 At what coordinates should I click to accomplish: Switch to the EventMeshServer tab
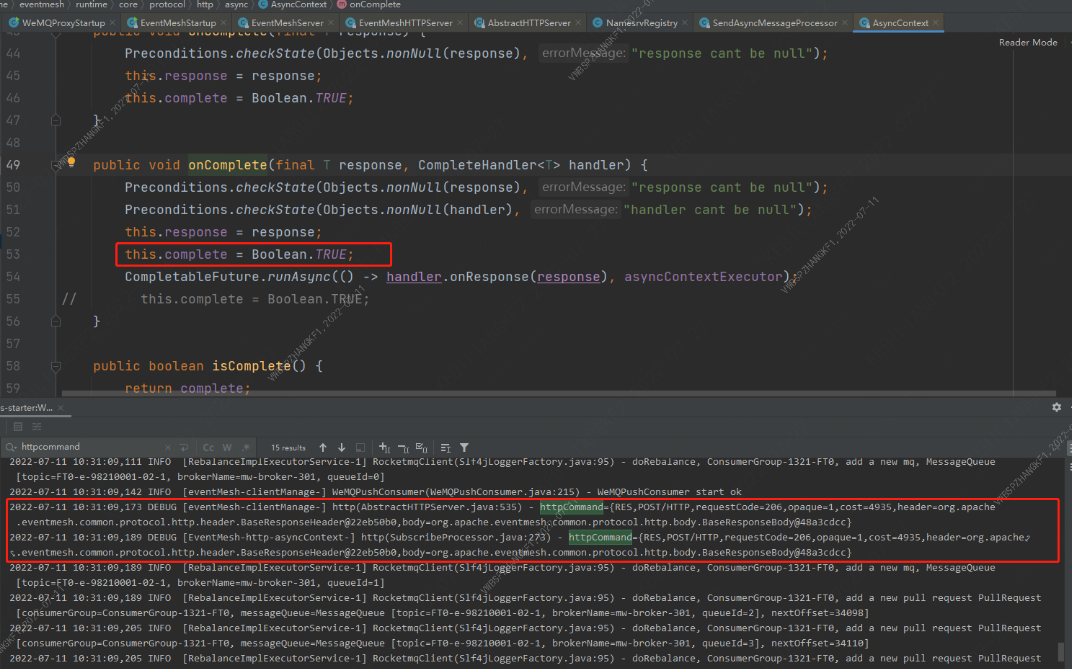coord(286,23)
